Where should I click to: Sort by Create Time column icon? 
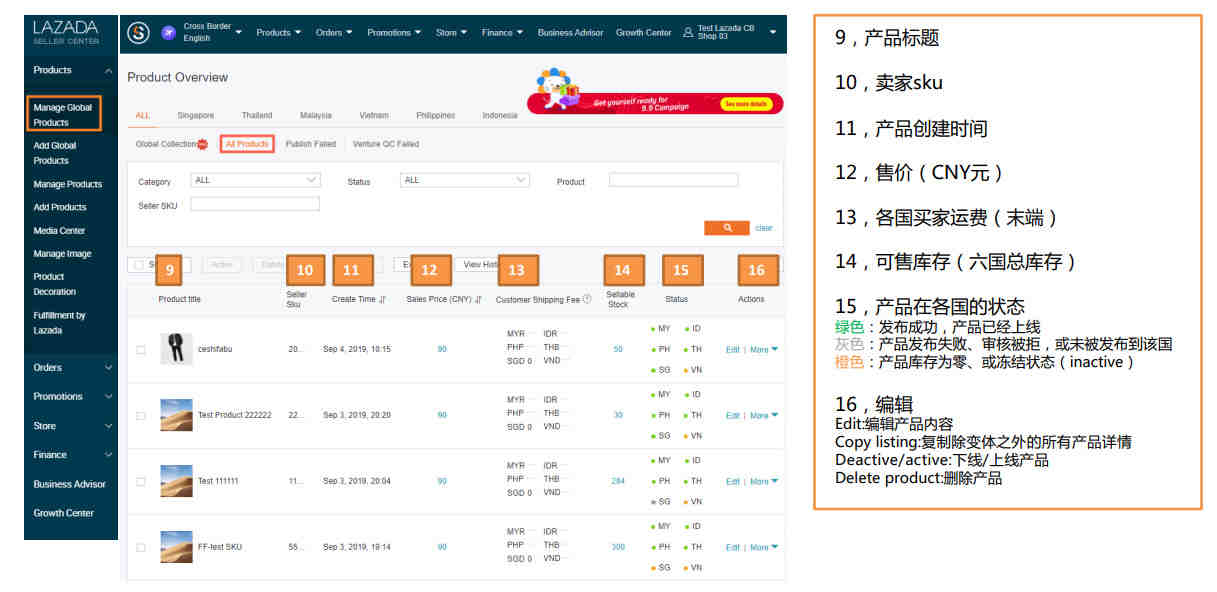point(383,299)
